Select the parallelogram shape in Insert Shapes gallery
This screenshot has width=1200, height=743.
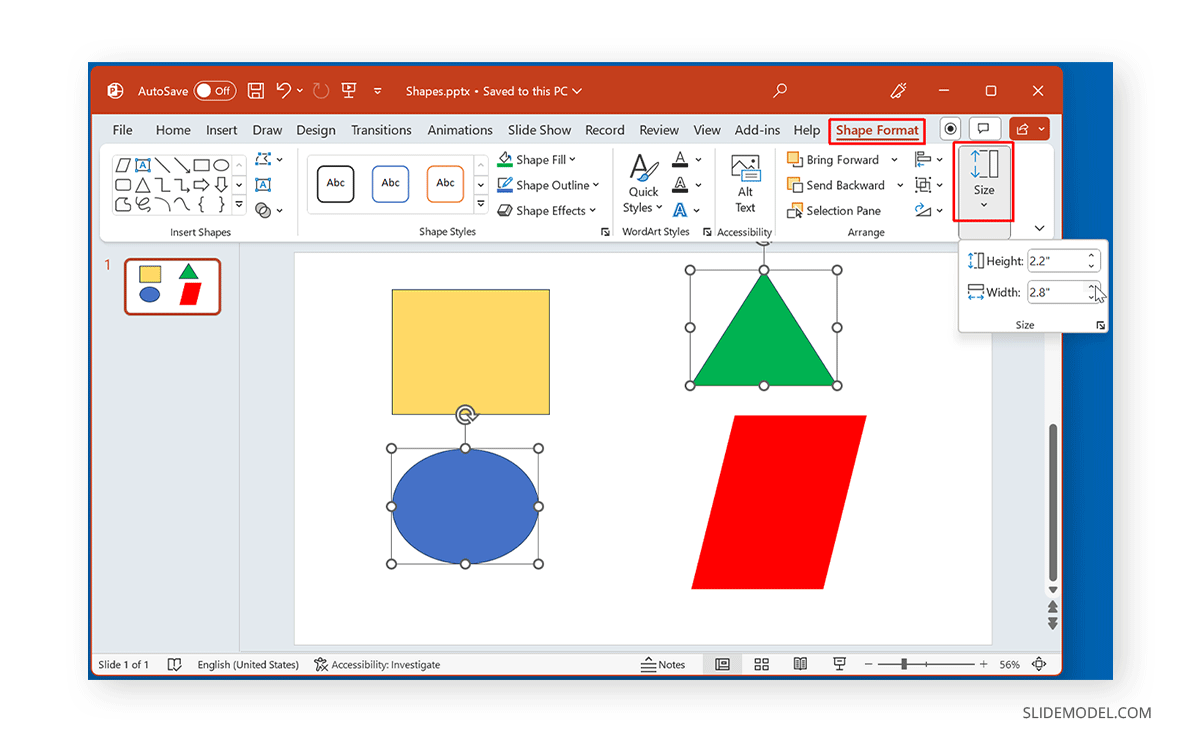pos(123,165)
